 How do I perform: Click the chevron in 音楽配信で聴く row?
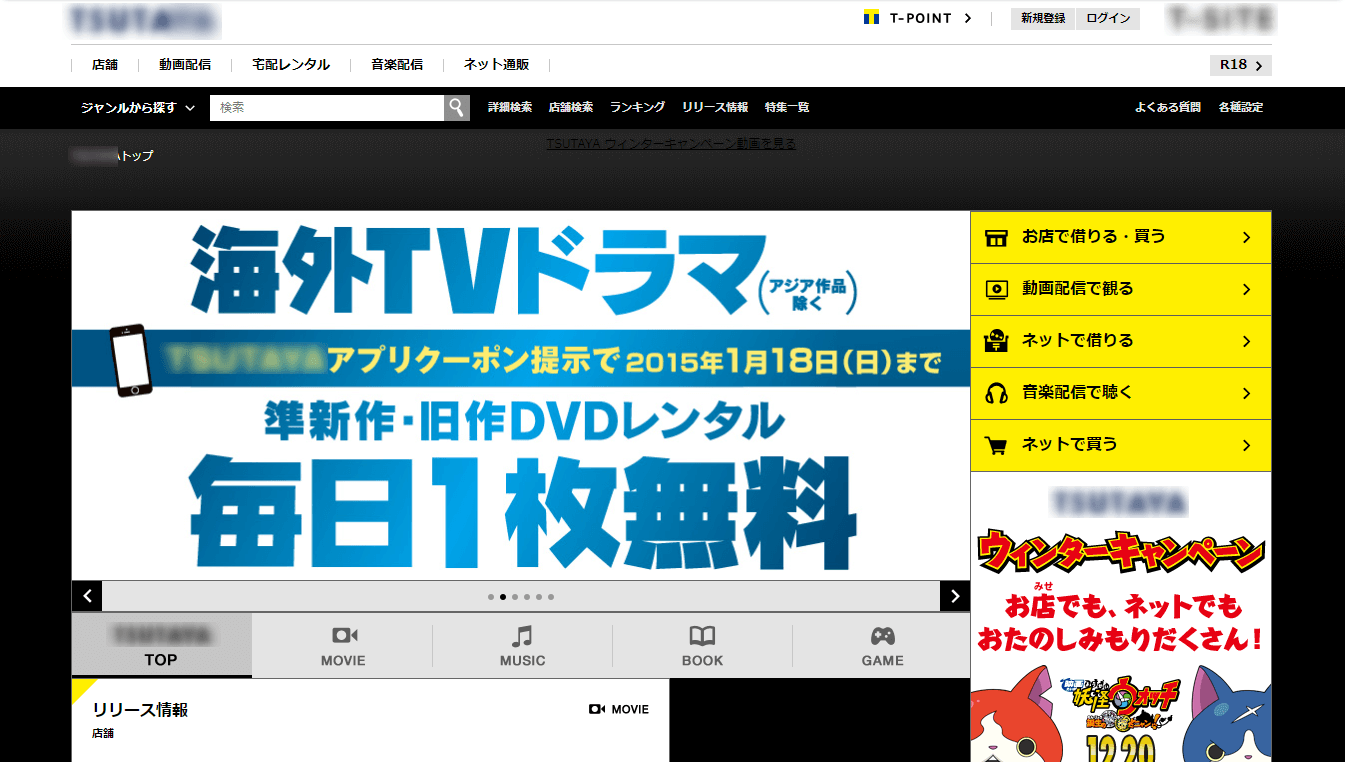pos(1246,394)
